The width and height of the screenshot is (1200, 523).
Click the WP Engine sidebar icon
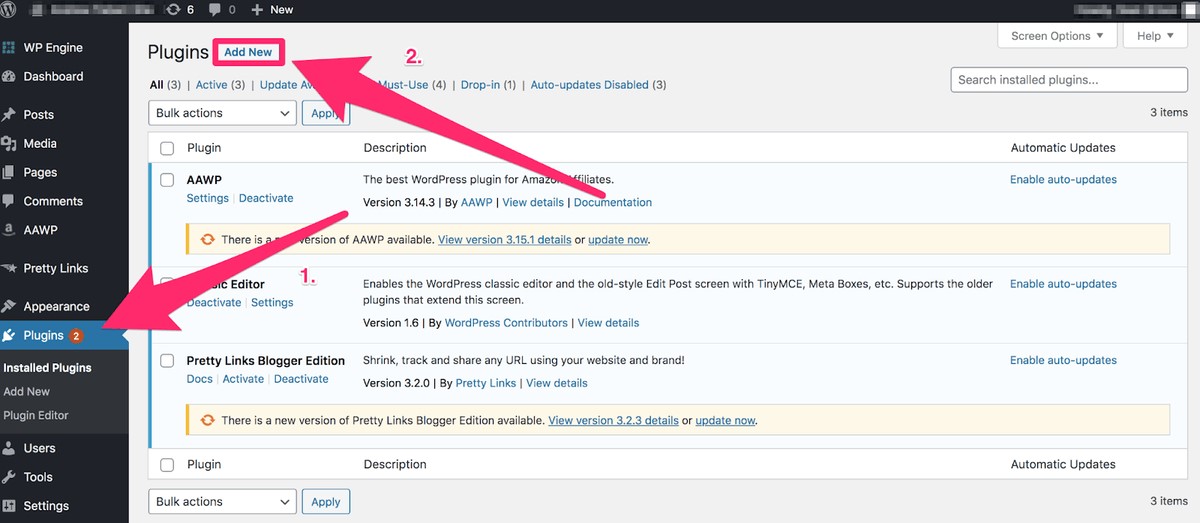[x=10, y=47]
